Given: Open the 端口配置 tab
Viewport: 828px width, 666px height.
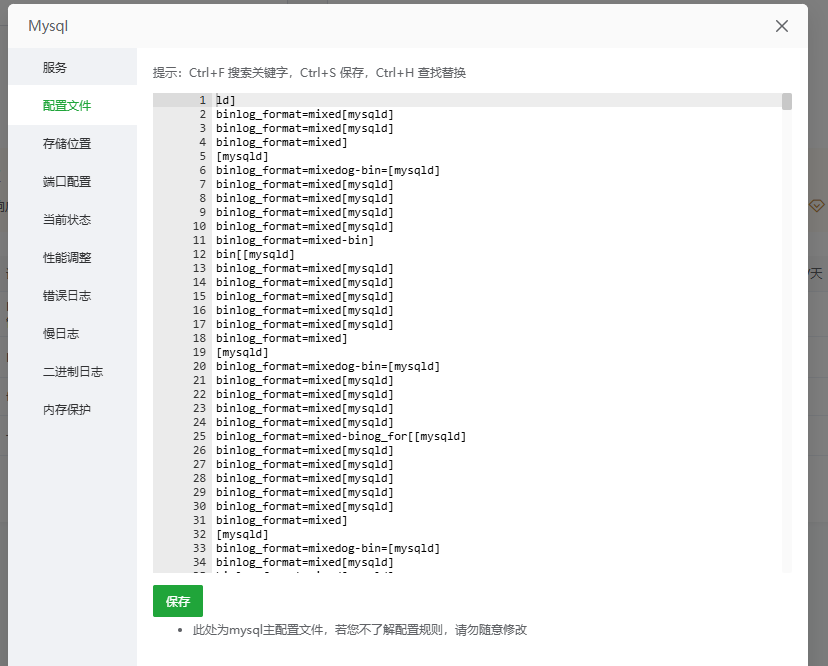Looking at the screenshot, I should (x=72, y=182).
